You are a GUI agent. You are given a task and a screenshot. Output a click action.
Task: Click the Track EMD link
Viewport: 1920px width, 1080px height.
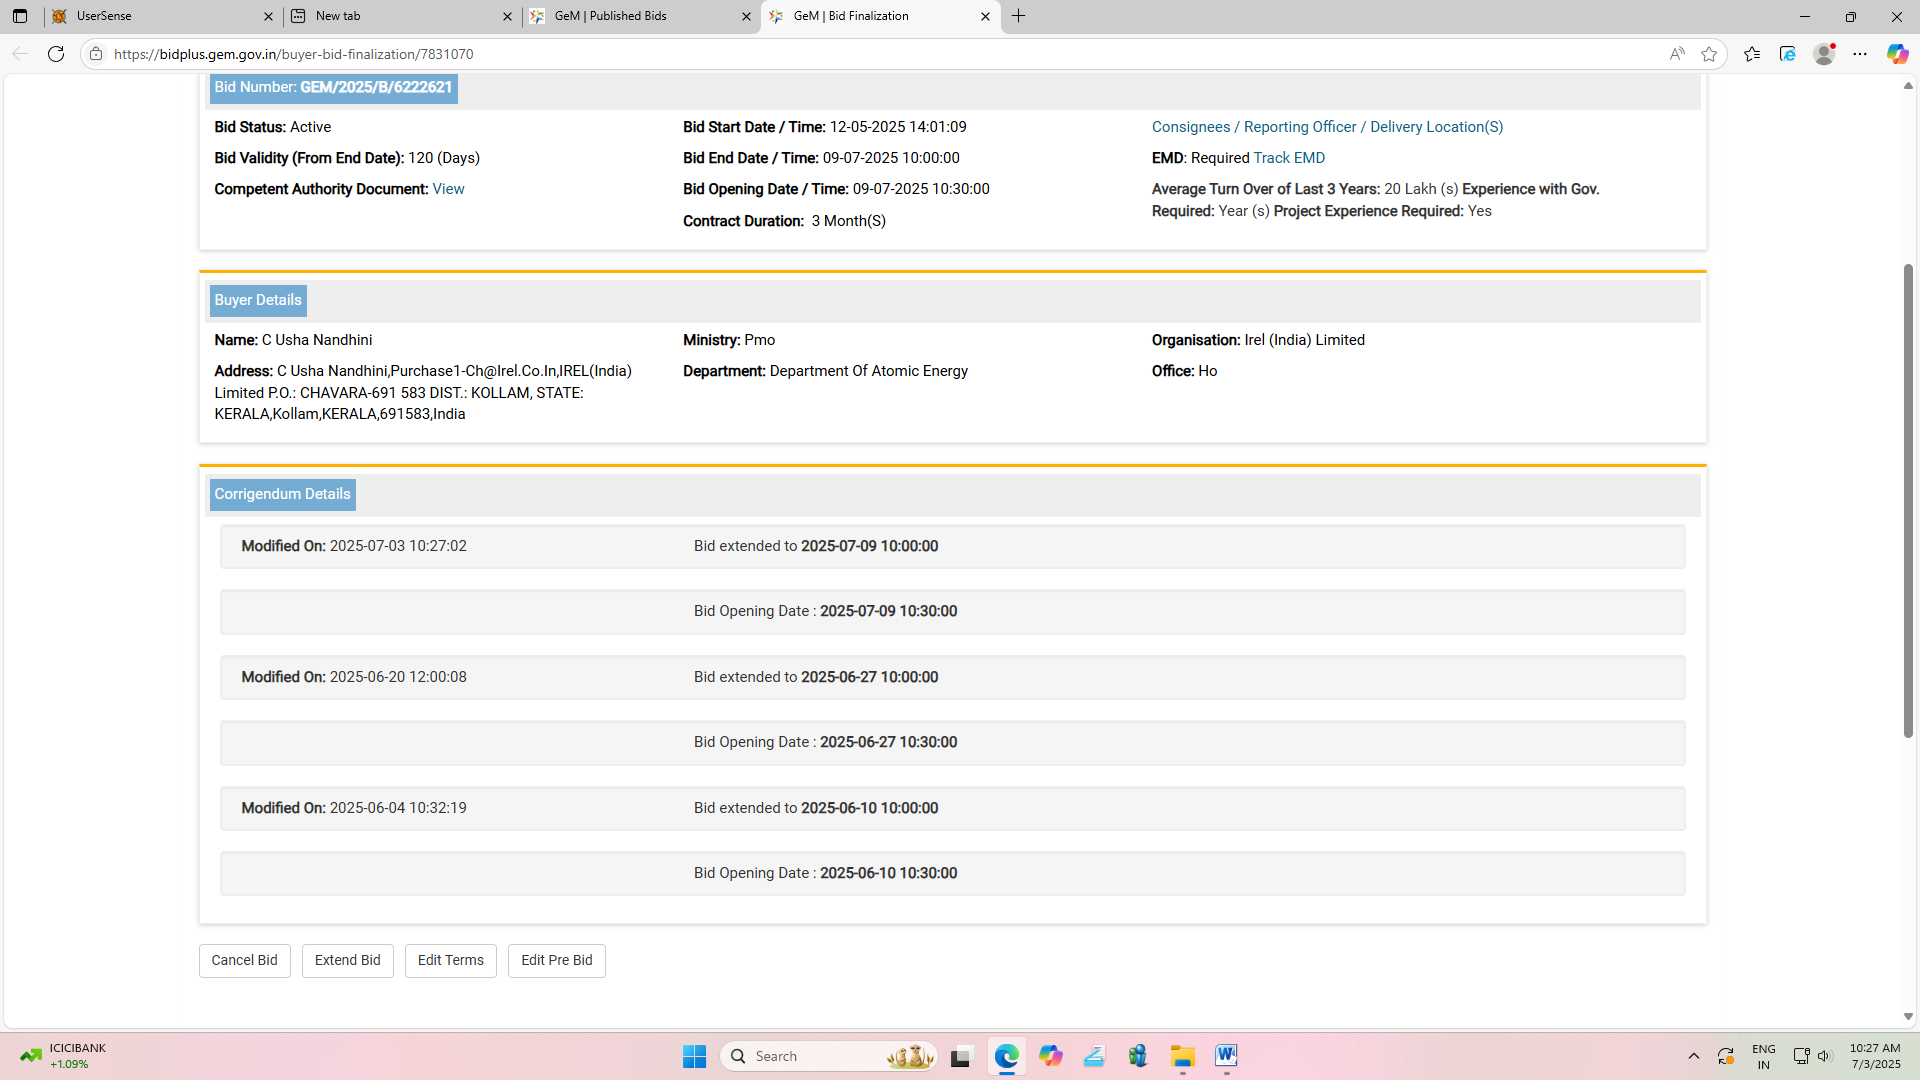[x=1289, y=158]
